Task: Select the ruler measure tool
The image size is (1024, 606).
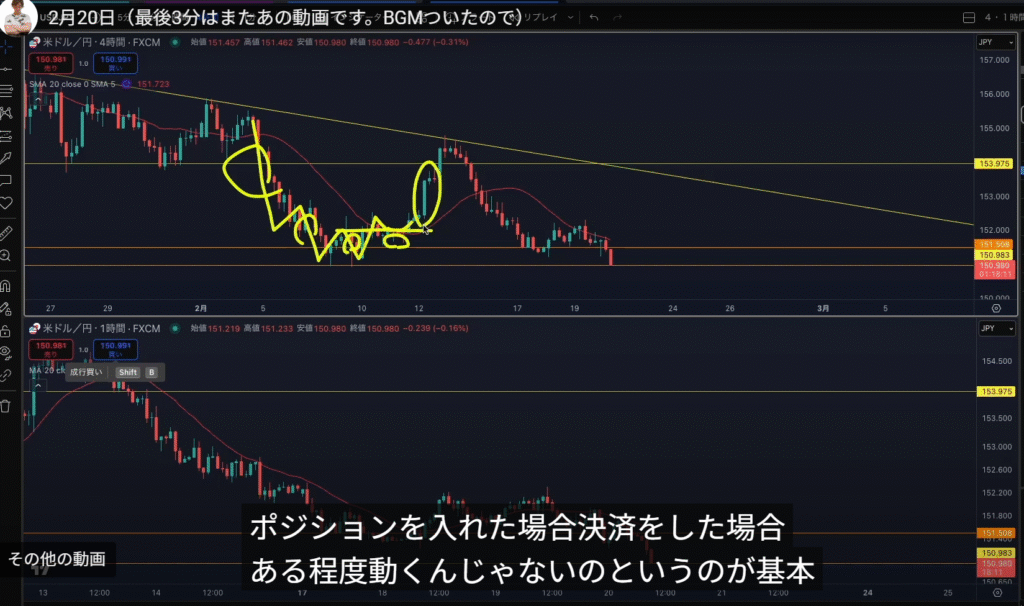Action: [x=6, y=232]
